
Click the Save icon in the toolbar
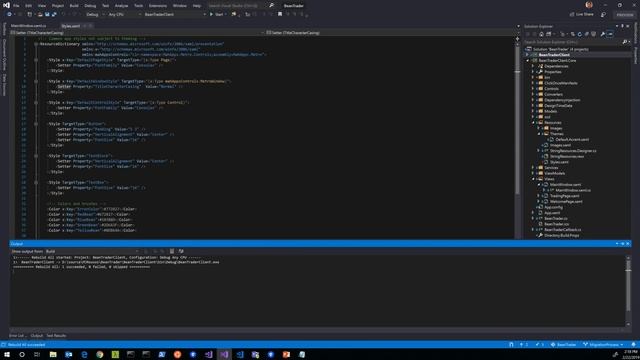47,14
